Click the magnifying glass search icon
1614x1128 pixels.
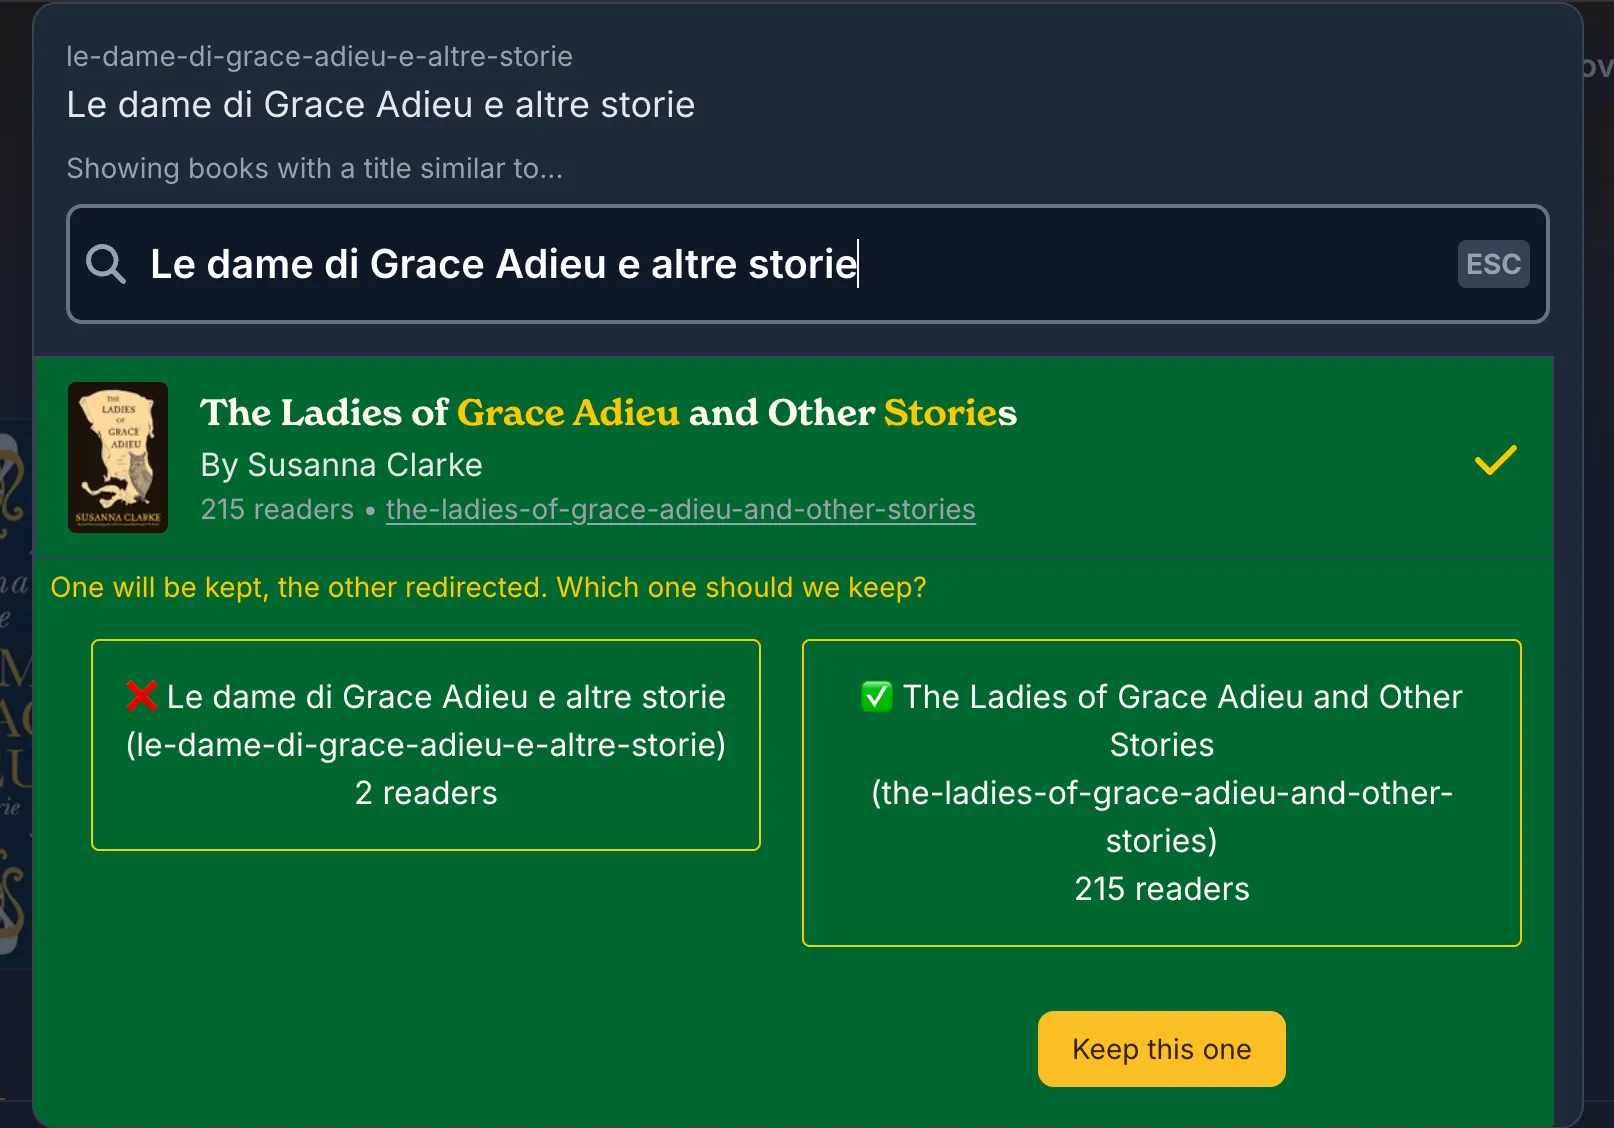[x=105, y=264]
